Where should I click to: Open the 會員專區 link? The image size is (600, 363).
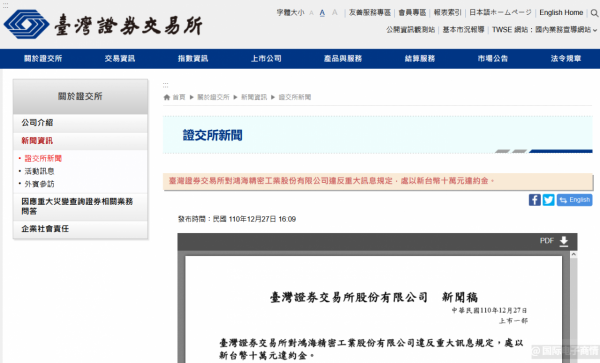point(412,13)
